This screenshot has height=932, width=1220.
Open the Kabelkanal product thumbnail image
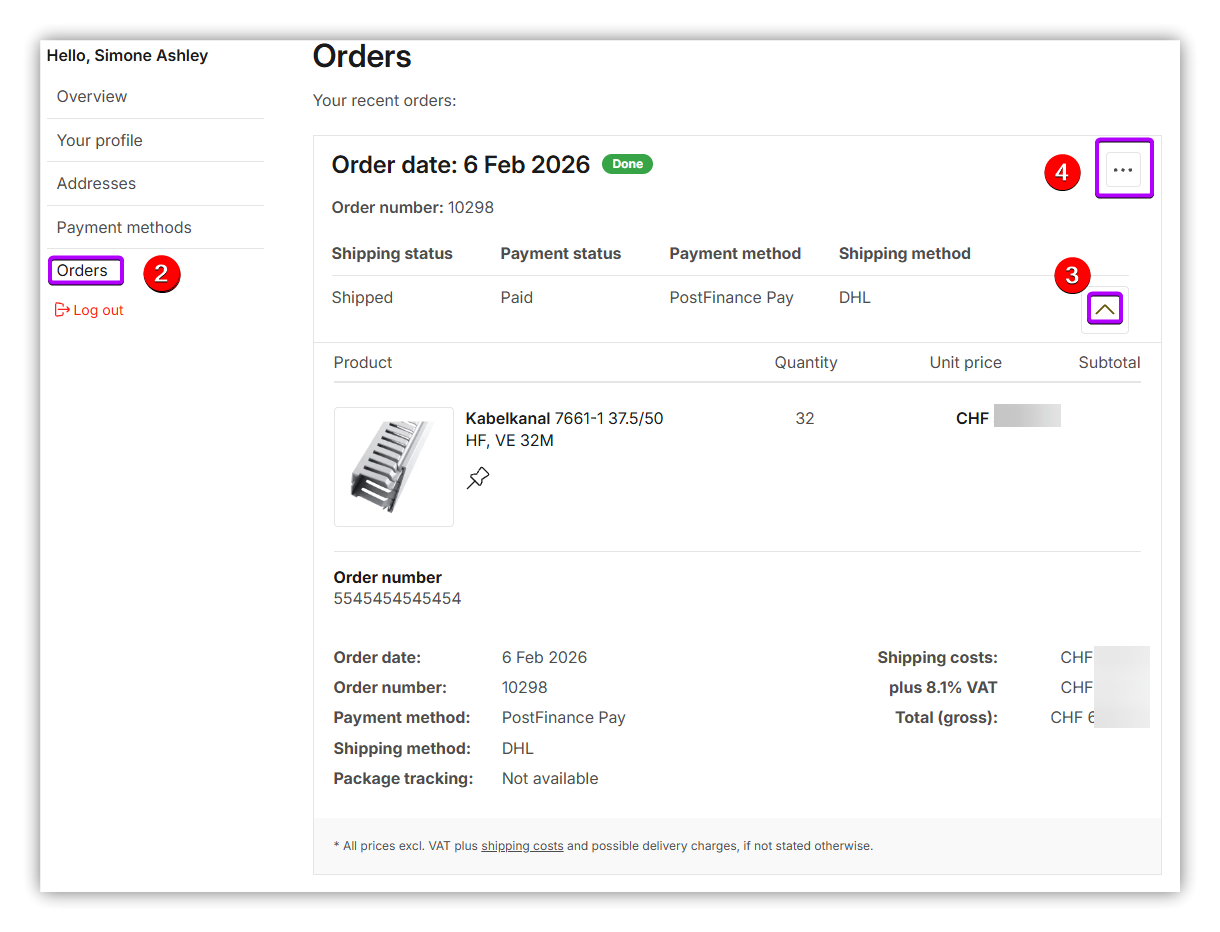394,467
